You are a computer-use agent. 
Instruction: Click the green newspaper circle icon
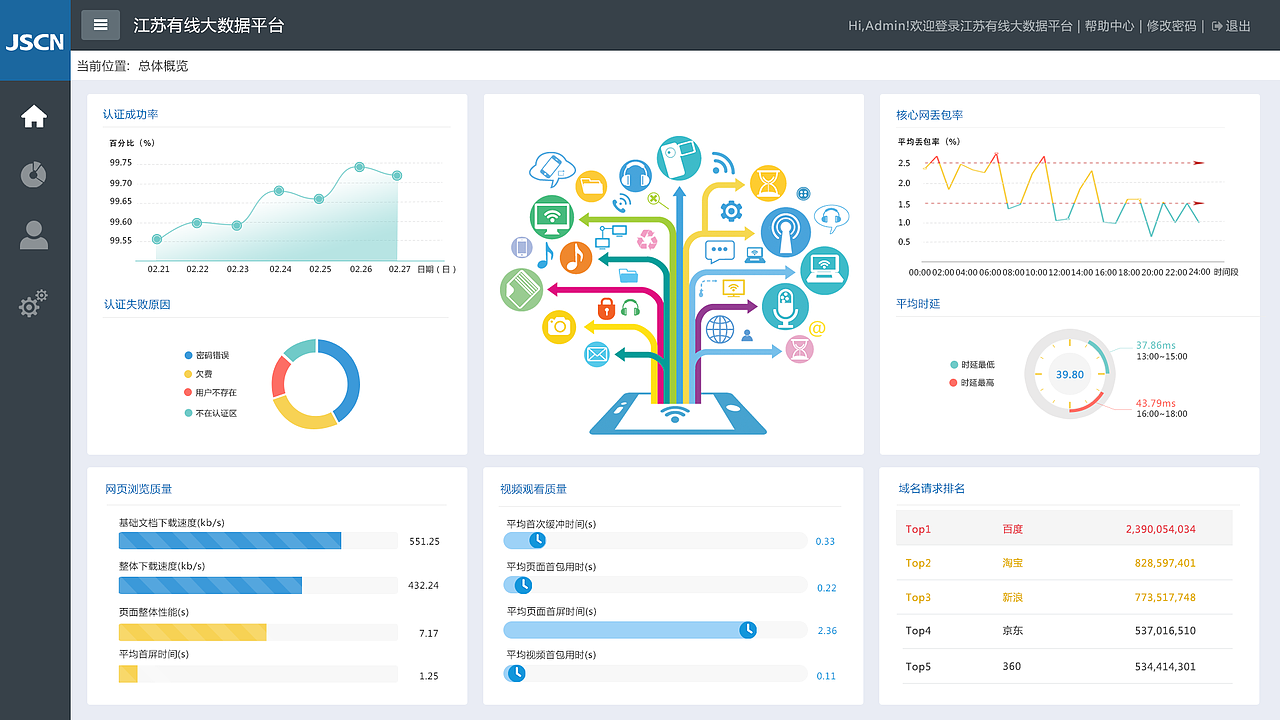coord(521,290)
